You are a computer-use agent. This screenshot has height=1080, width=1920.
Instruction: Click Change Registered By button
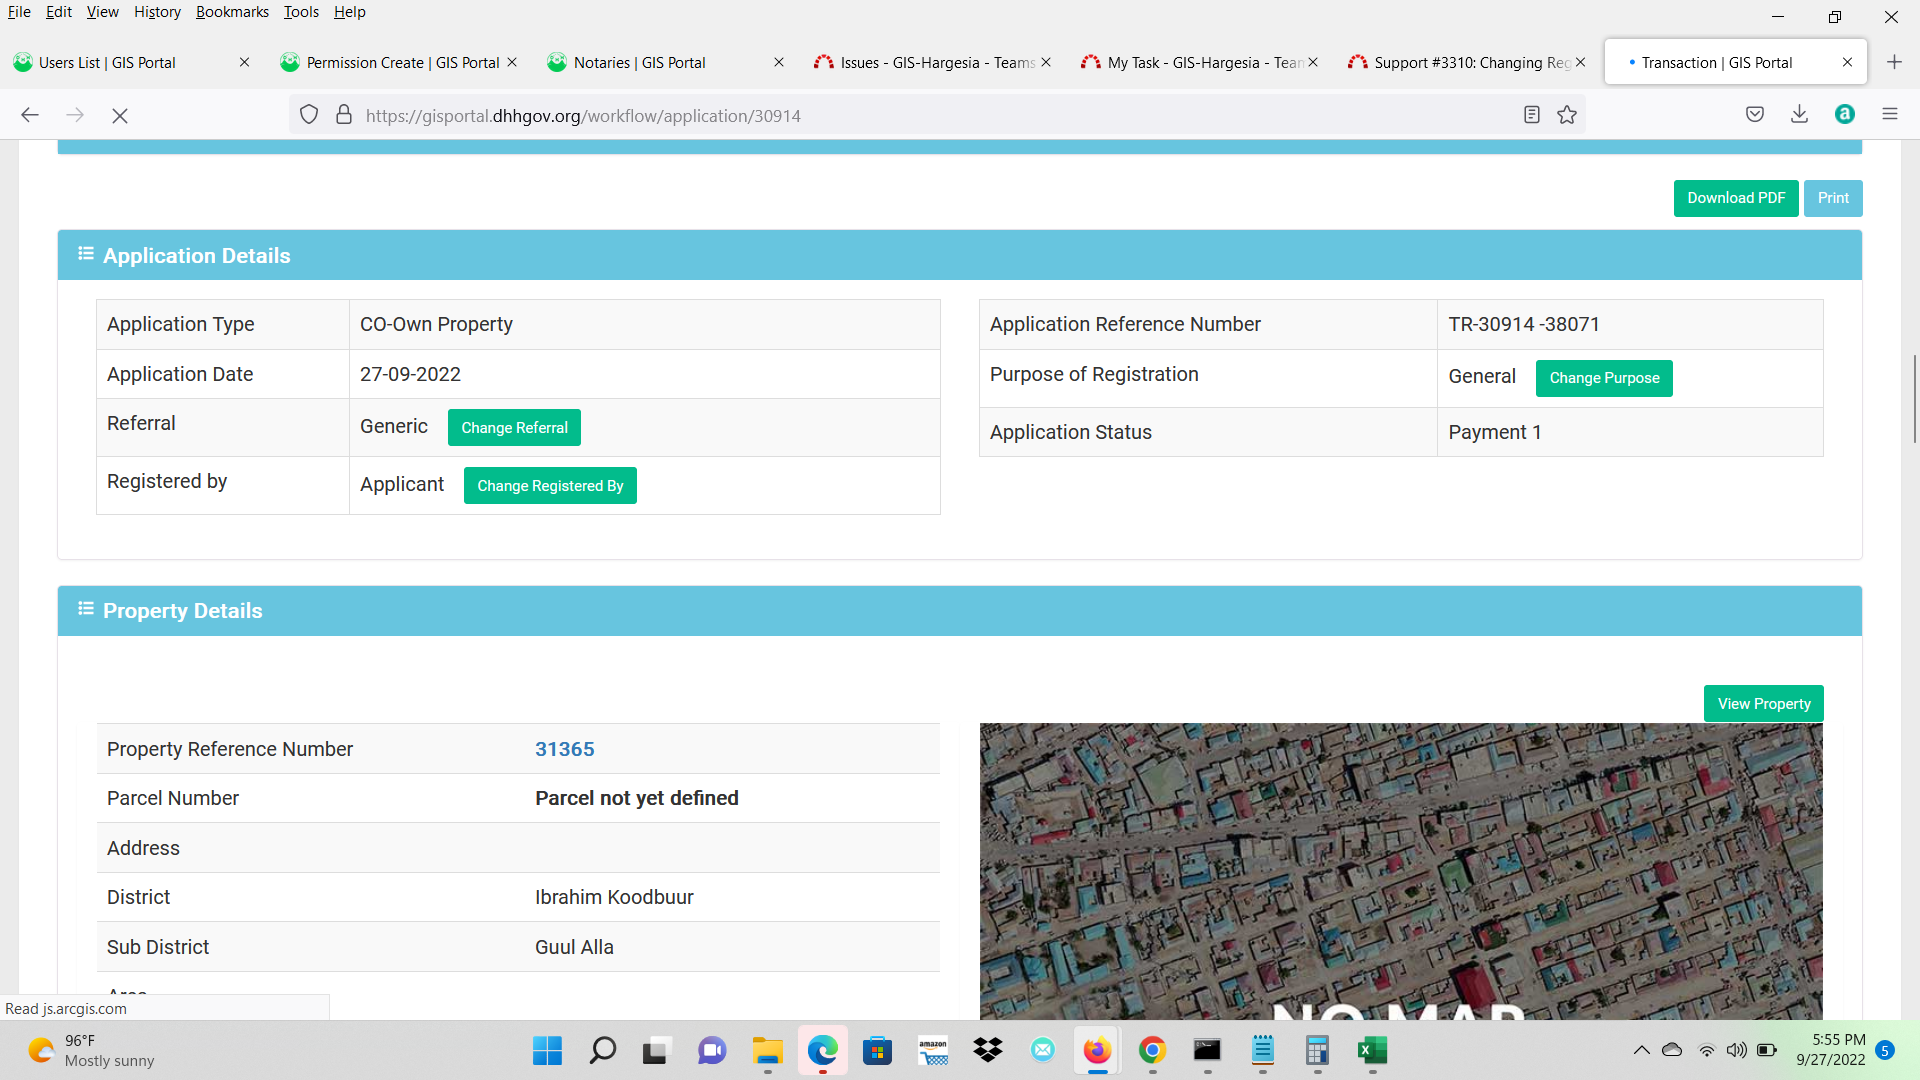pos(550,486)
